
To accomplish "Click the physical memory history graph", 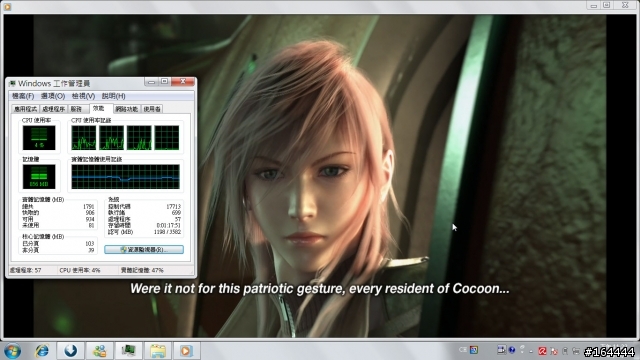I will coord(125,176).
